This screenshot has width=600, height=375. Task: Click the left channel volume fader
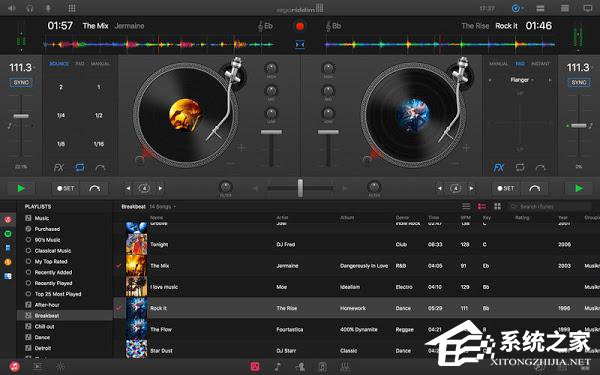[271, 132]
